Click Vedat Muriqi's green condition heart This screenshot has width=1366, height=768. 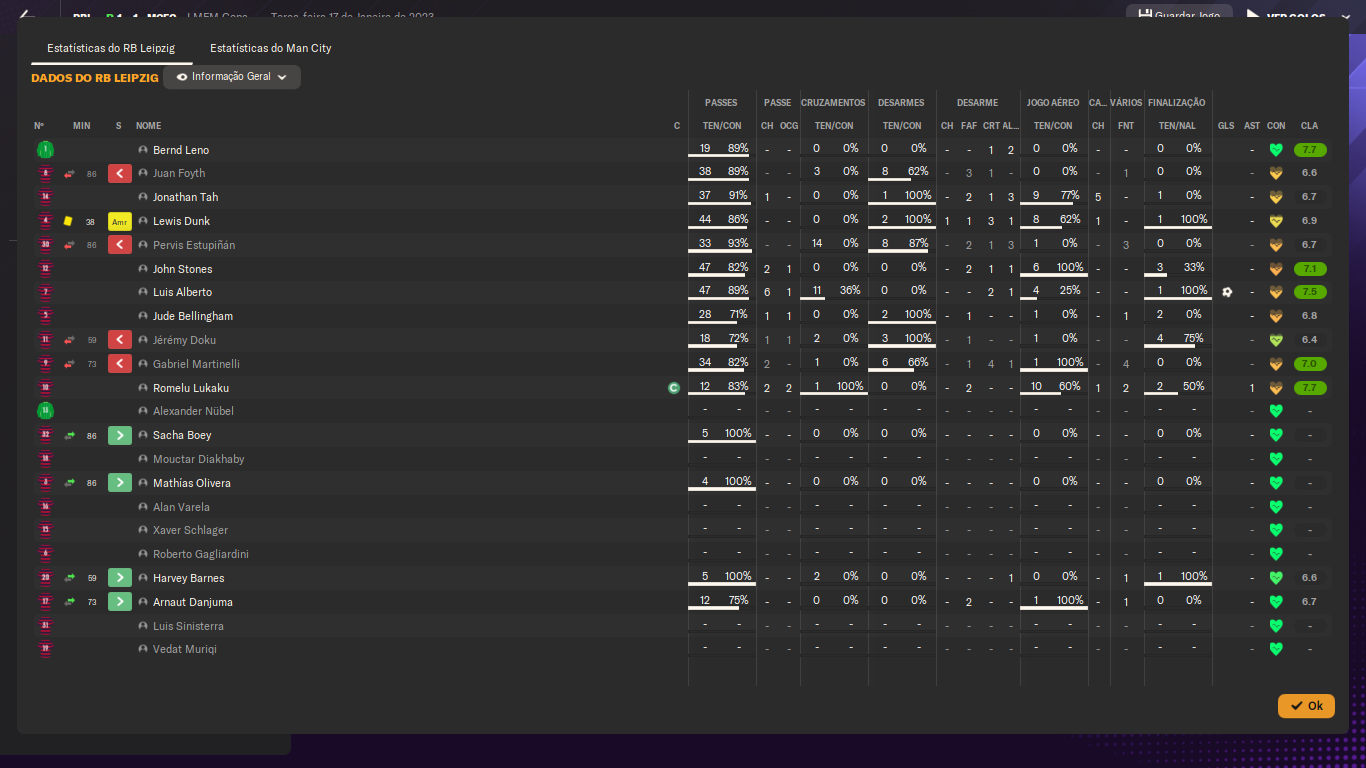click(x=1276, y=649)
